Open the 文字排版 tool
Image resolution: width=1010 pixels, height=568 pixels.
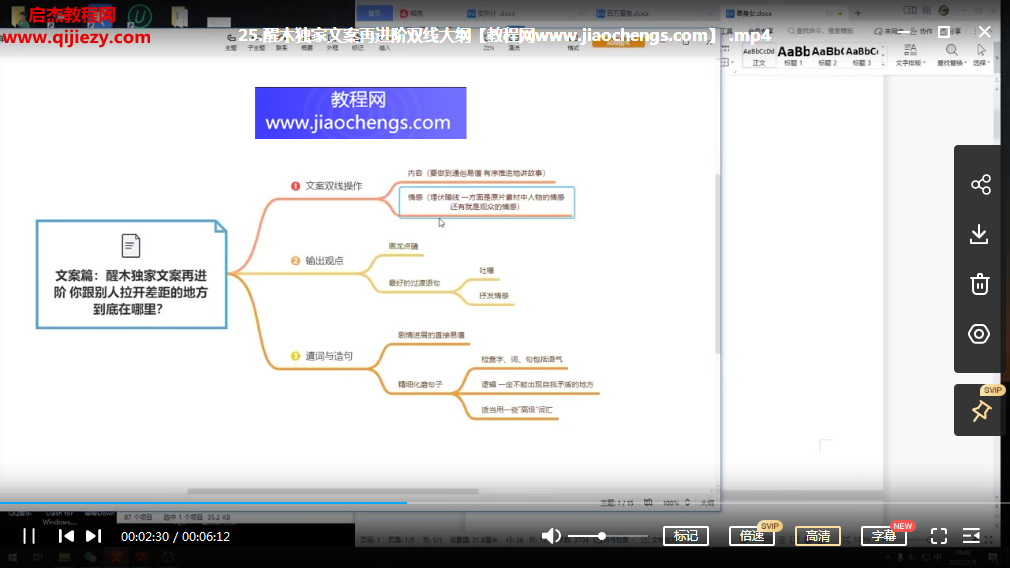tap(910, 55)
